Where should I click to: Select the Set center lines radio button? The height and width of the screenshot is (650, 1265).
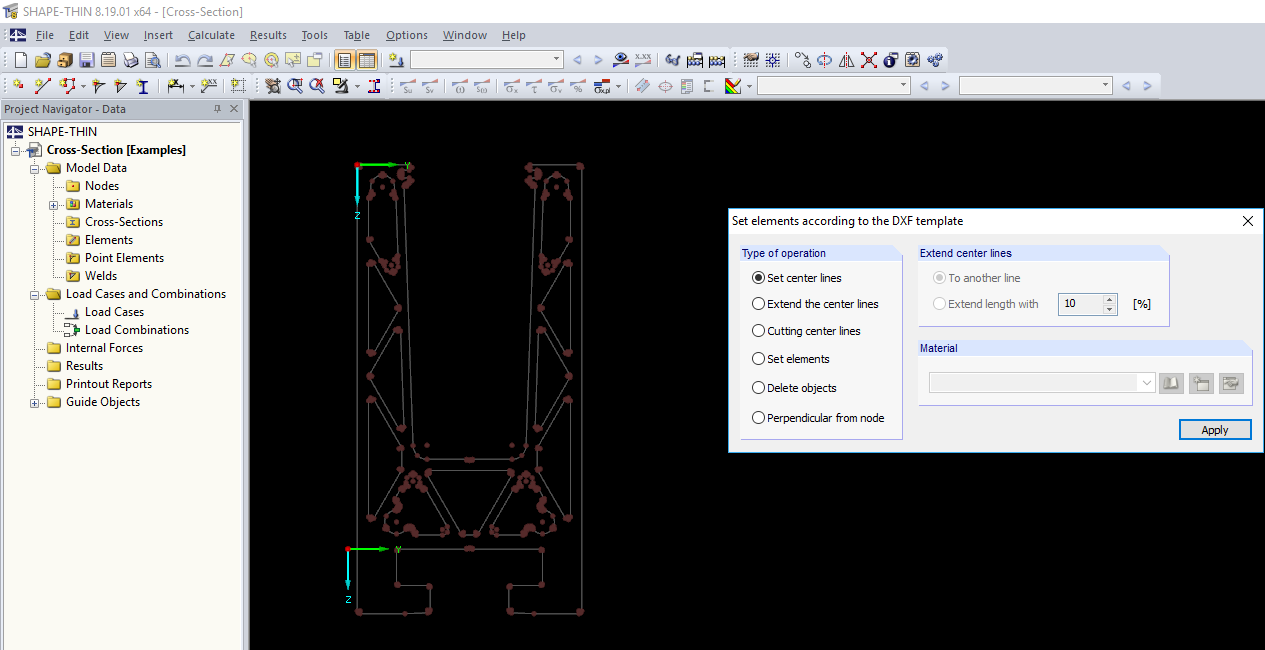tap(758, 277)
